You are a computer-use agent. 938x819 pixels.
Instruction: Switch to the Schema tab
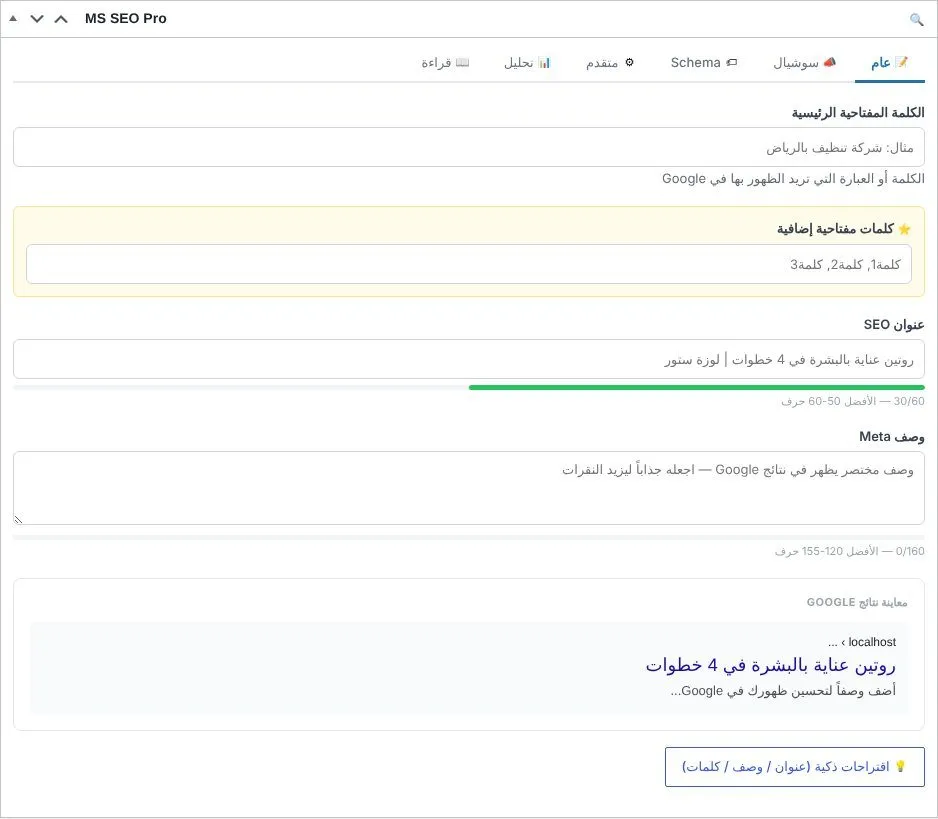704,63
